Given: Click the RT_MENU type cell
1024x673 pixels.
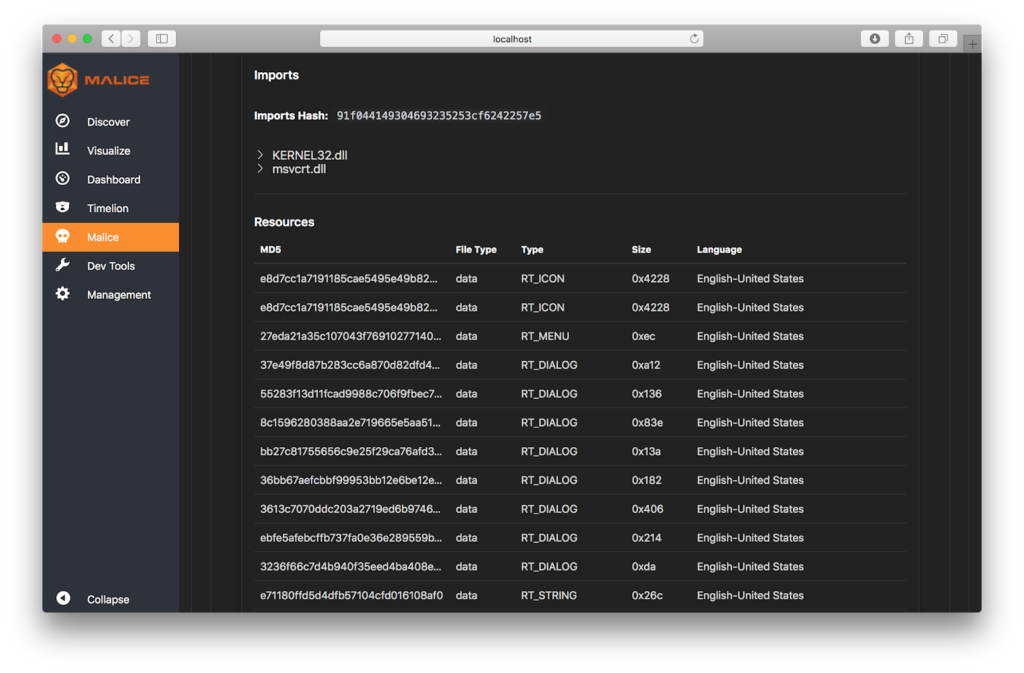Looking at the screenshot, I should pyautogui.click(x=545, y=336).
